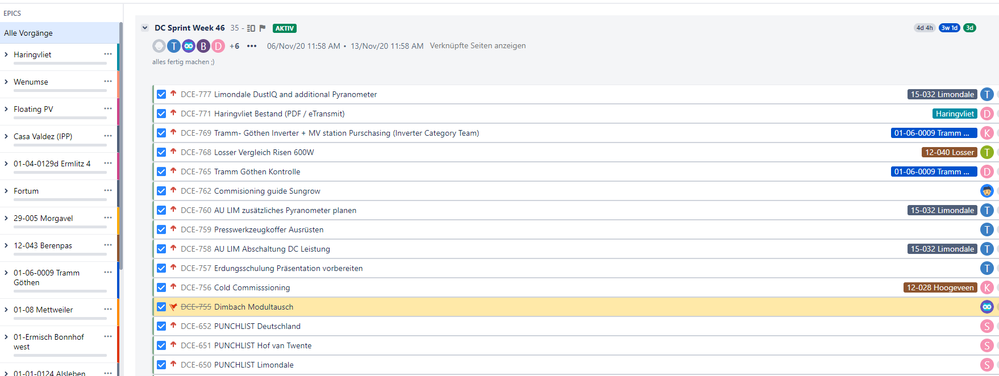Screen dimensions: 999x376
Task: Toggle checkbox for DCE-760 AU LIM Pyranometer
Action: [x=162, y=210]
